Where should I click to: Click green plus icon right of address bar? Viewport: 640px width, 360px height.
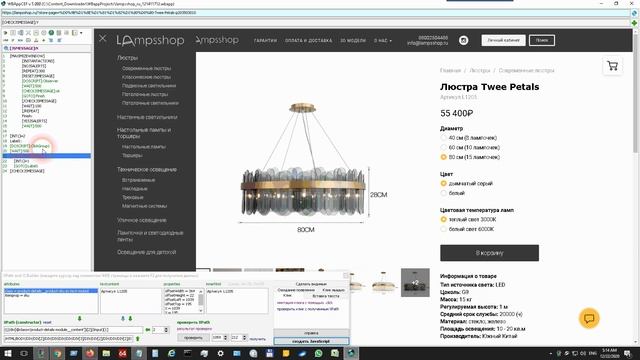(634, 22)
